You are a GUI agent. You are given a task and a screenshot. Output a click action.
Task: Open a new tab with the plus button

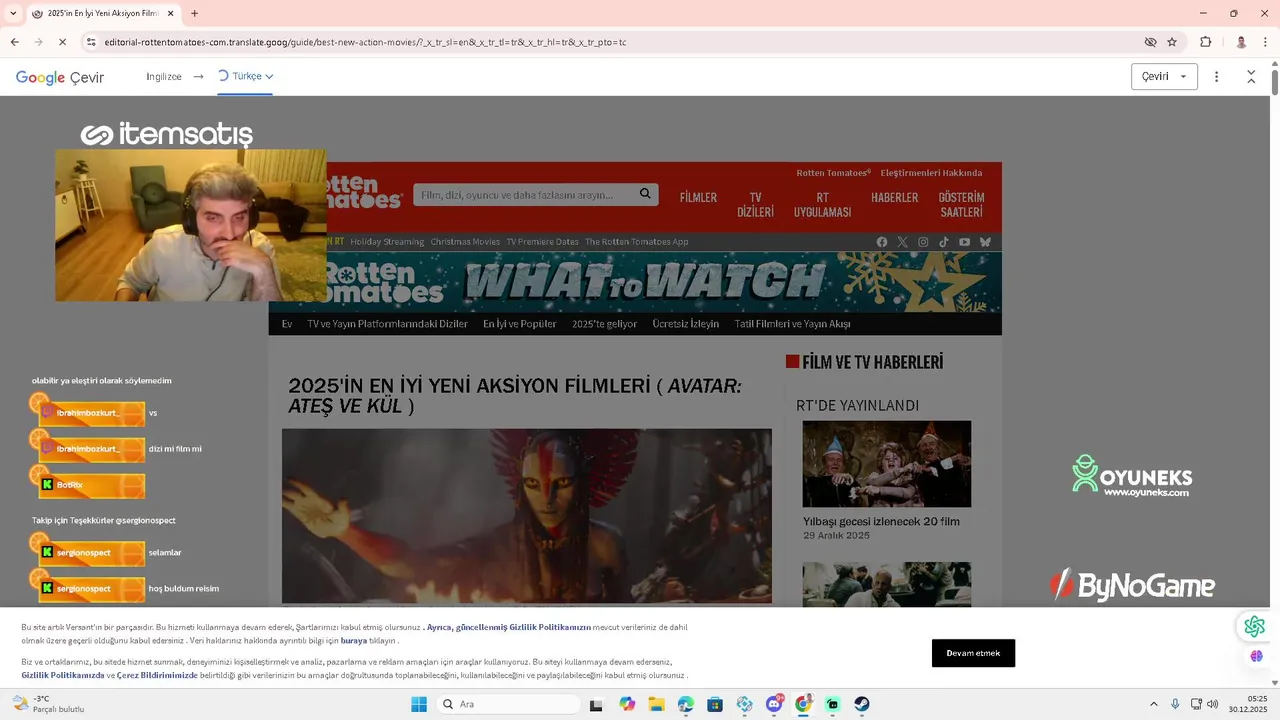click(x=194, y=13)
